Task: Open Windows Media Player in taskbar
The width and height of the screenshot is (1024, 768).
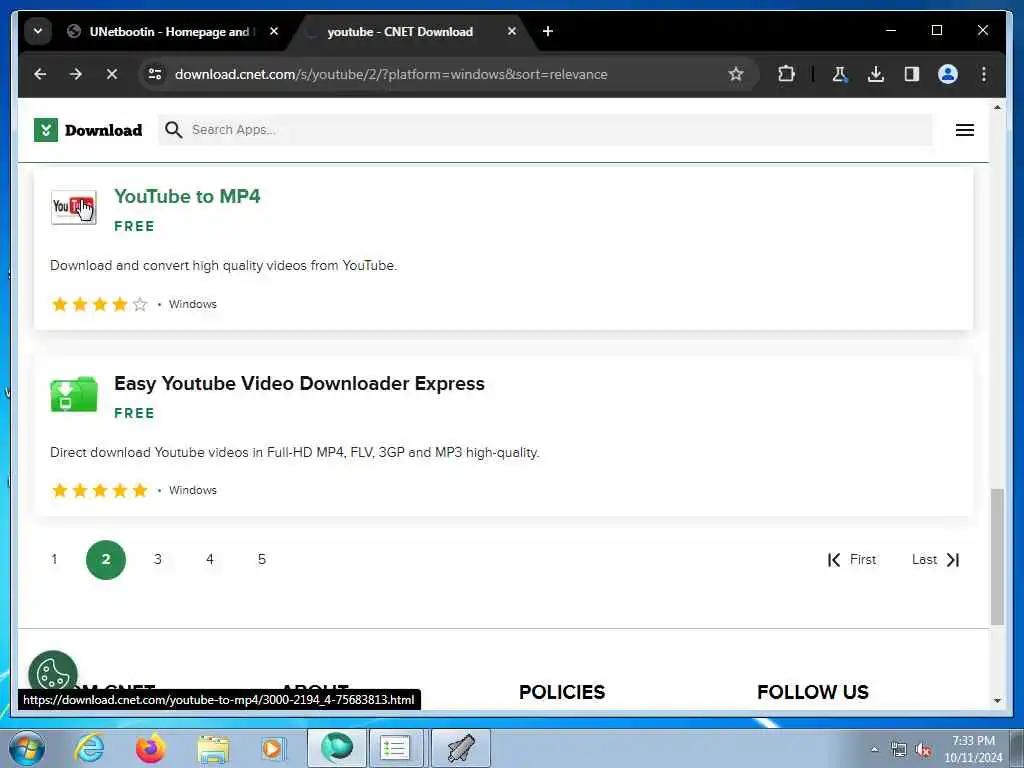Action: (x=272, y=748)
